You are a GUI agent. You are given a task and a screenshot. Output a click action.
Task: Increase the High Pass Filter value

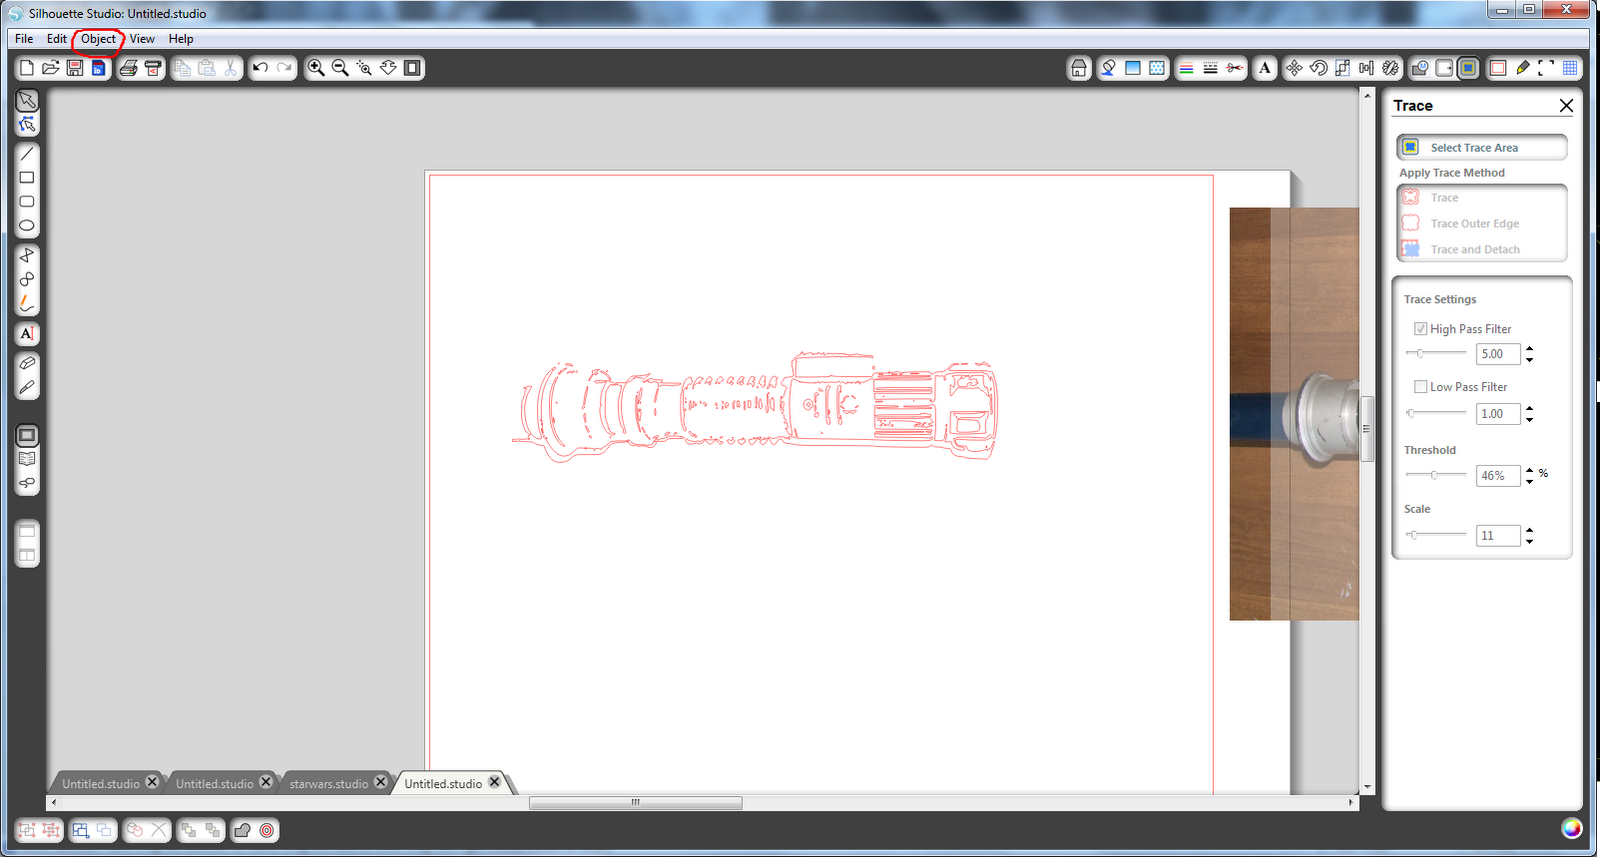pyautogui.click(x=1529, y=349)
